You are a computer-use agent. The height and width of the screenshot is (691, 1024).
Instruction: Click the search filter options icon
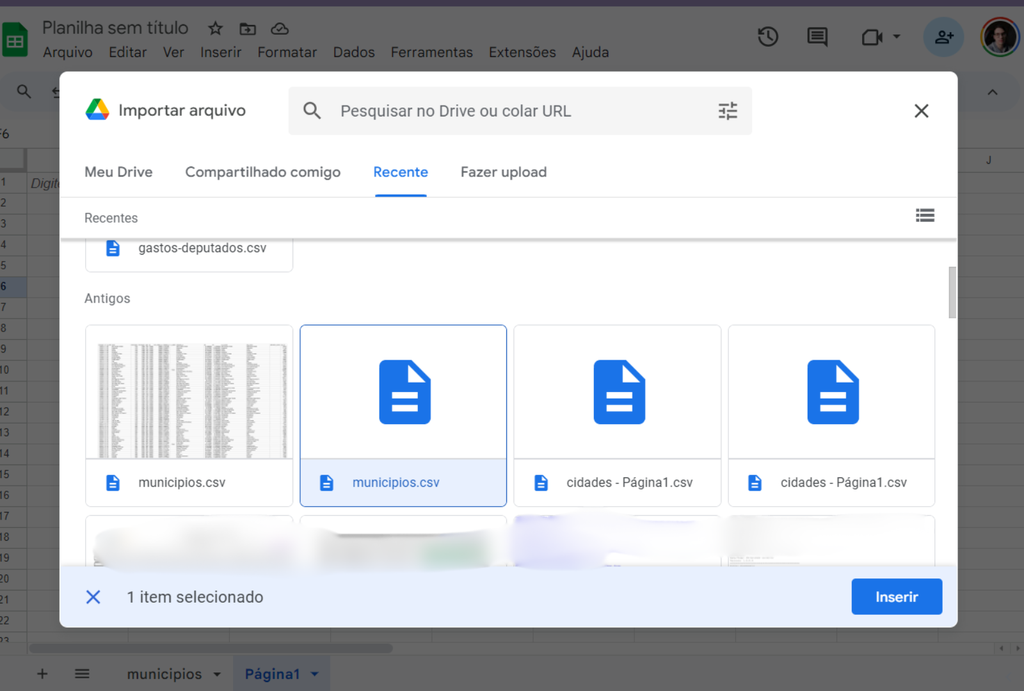pos(727,111)
